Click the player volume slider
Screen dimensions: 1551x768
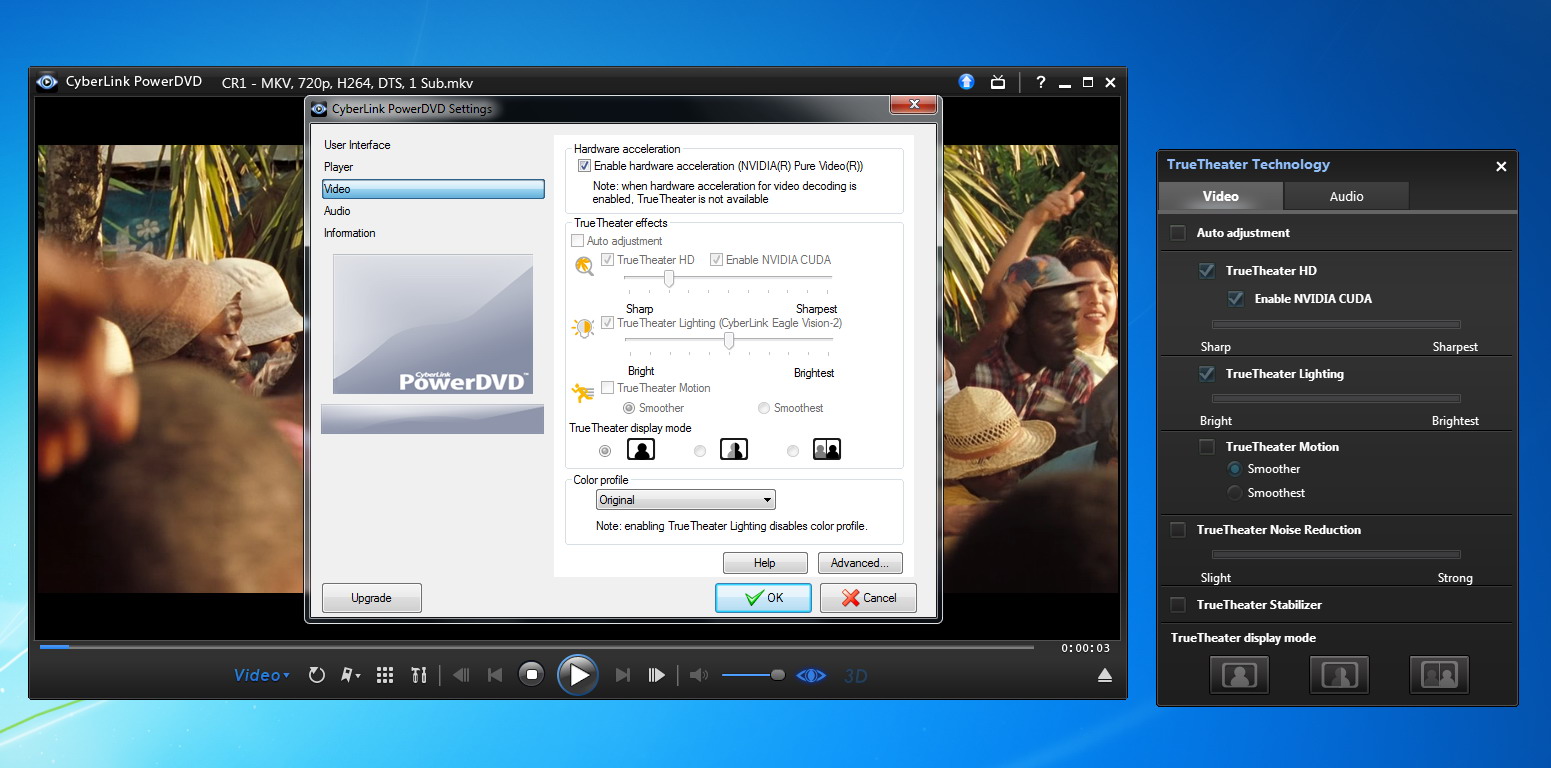click(x=753, y=675)
